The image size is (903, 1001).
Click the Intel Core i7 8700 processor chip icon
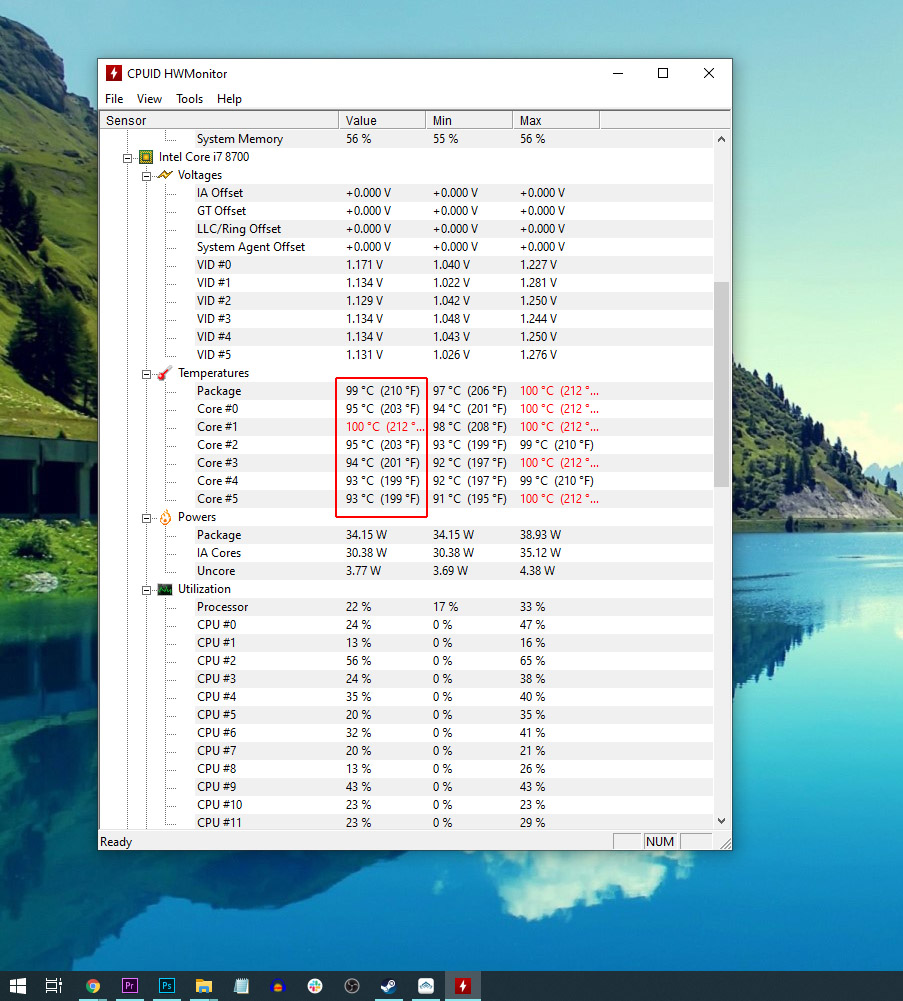point(146,157)
